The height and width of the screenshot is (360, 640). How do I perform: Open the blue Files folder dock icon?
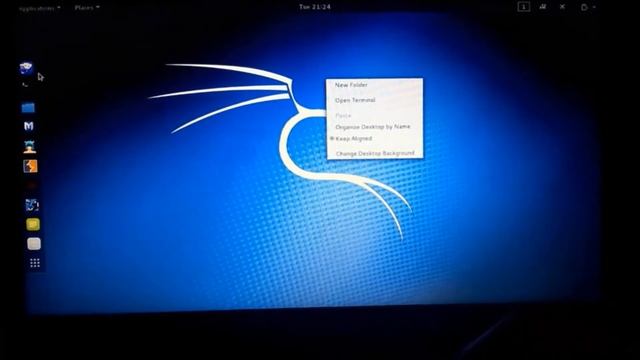[28, 108]
